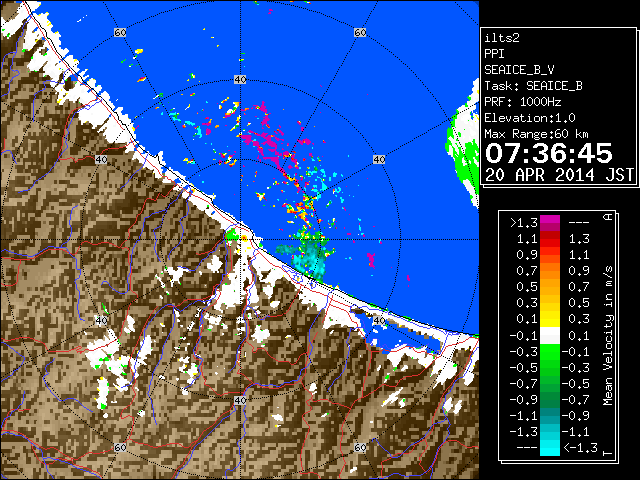Click the 40 km ring label north of center

[240, 80]
